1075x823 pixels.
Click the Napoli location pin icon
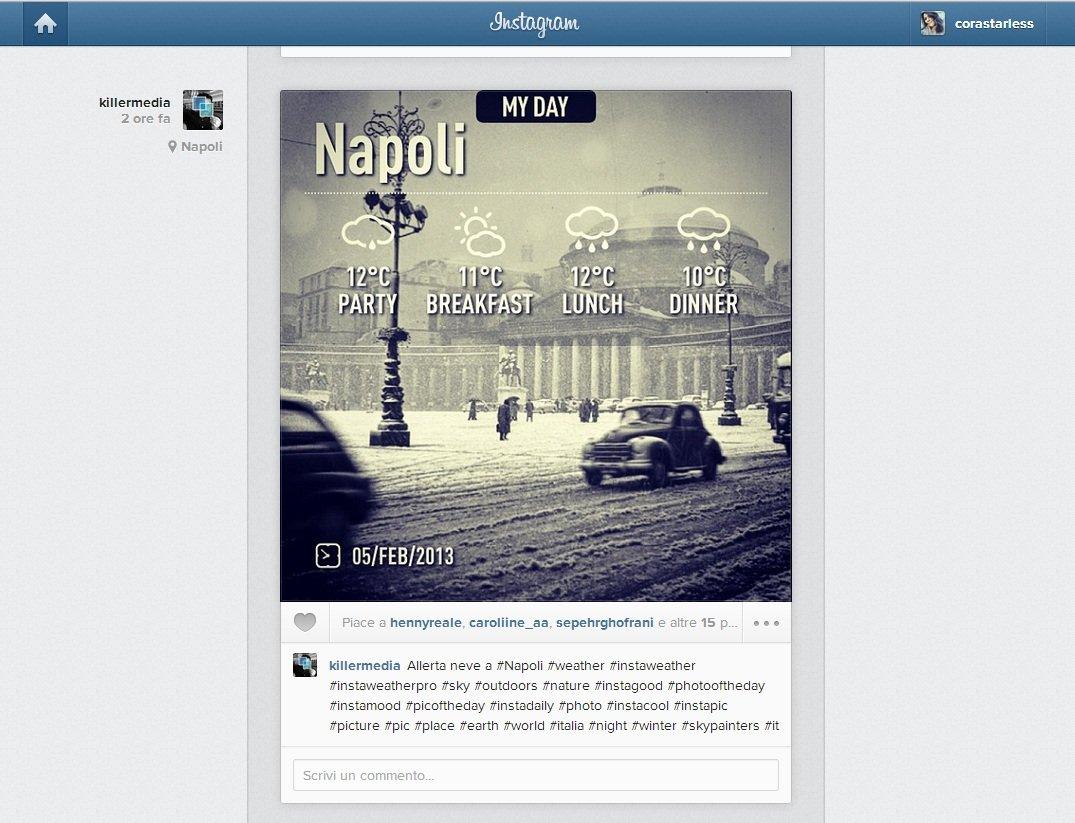tap(172, 147)
